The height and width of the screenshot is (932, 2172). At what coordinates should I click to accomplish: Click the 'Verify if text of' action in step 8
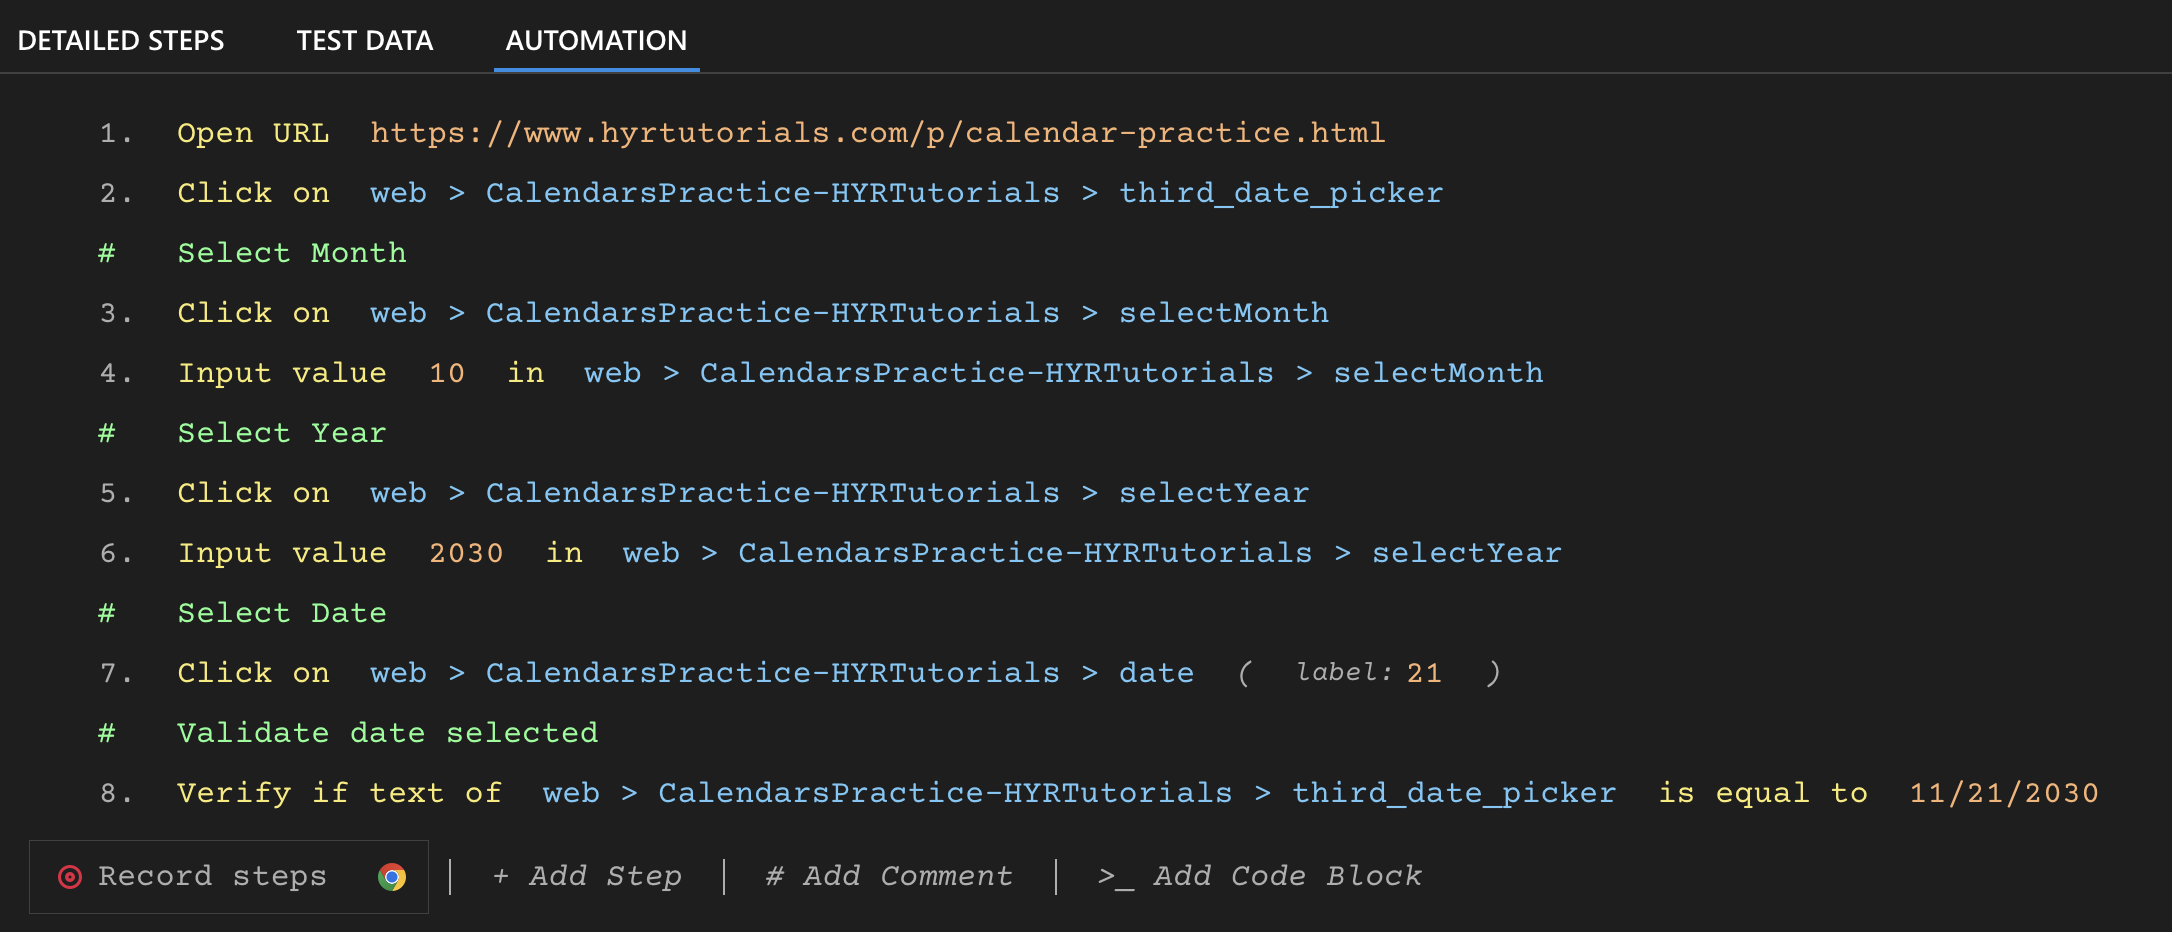click(x=339, y=793)
